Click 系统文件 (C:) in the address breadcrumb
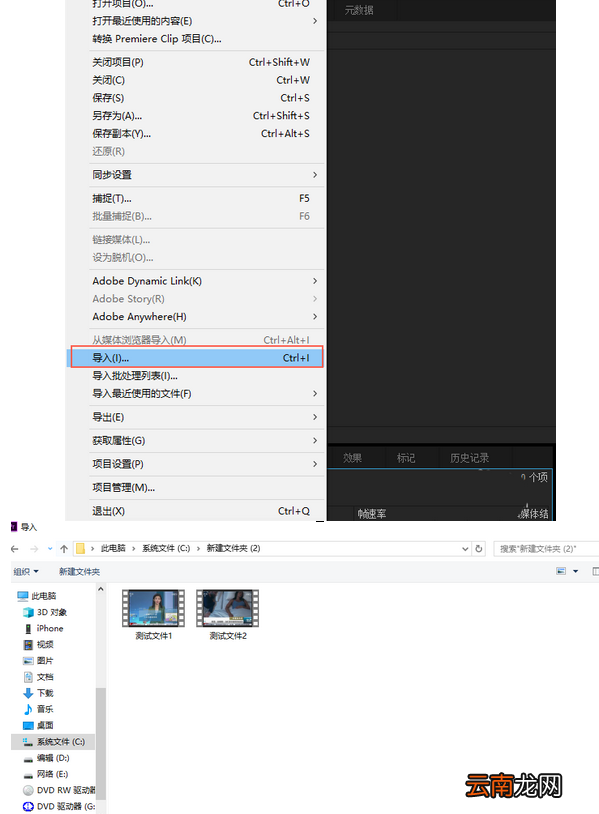 coord(166,548)
